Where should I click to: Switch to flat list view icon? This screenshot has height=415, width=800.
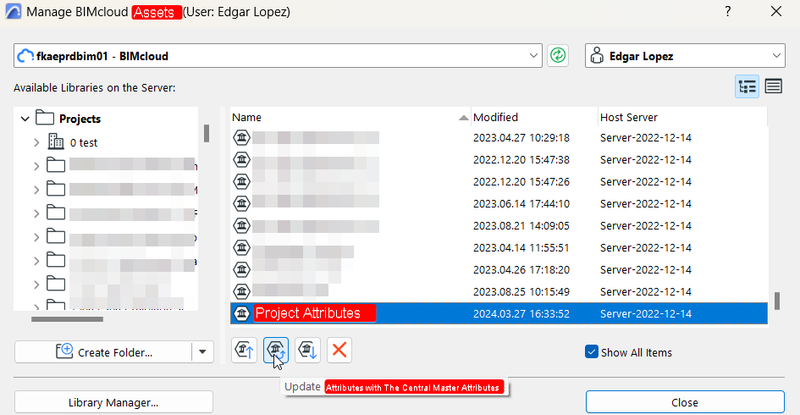coord(773,87)
